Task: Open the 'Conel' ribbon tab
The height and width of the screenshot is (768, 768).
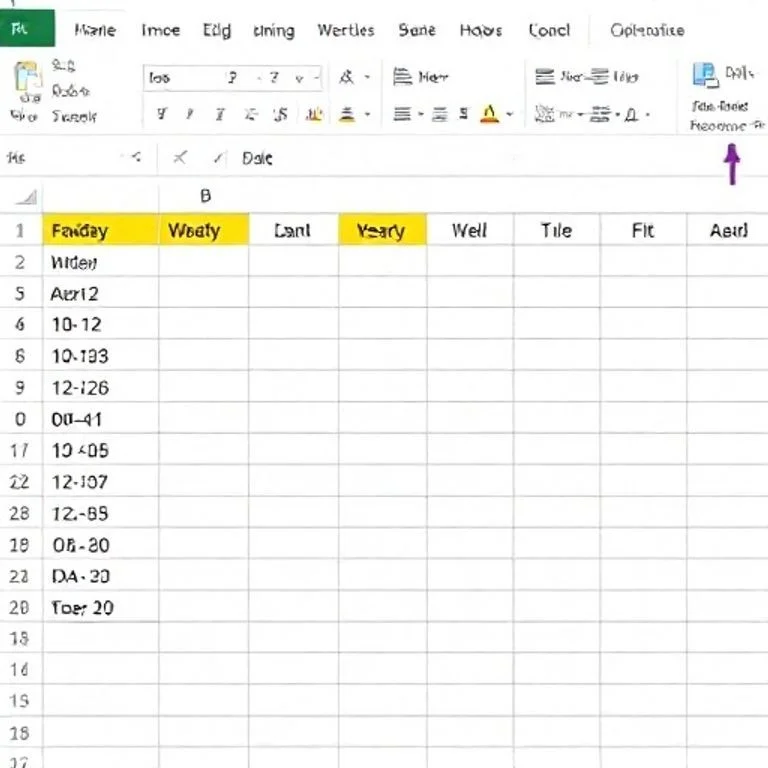Action: click(549, 30)
